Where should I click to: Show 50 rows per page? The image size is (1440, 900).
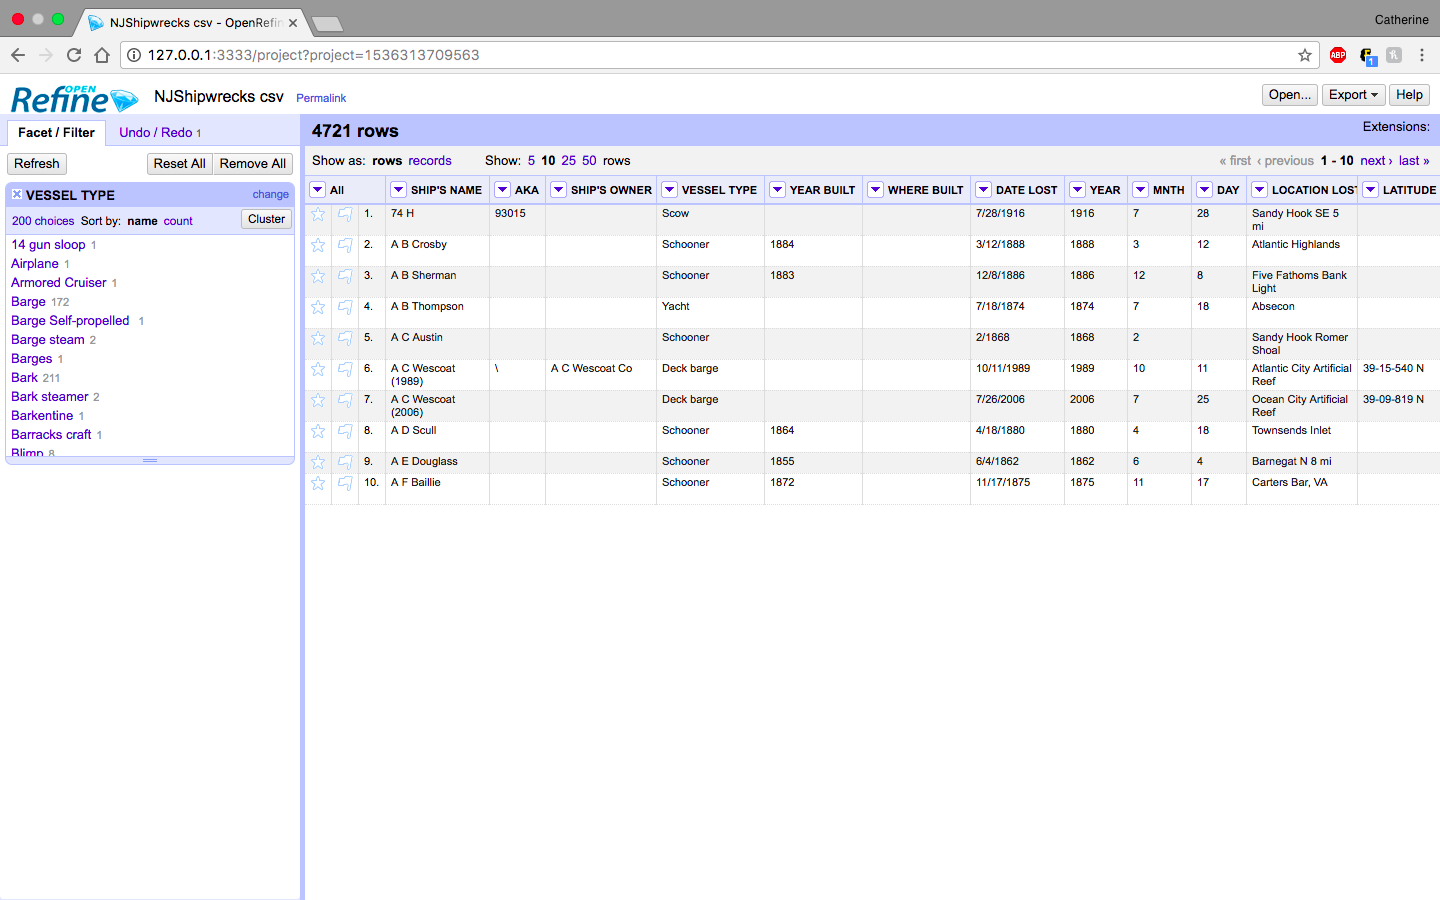tap(589, 161)
